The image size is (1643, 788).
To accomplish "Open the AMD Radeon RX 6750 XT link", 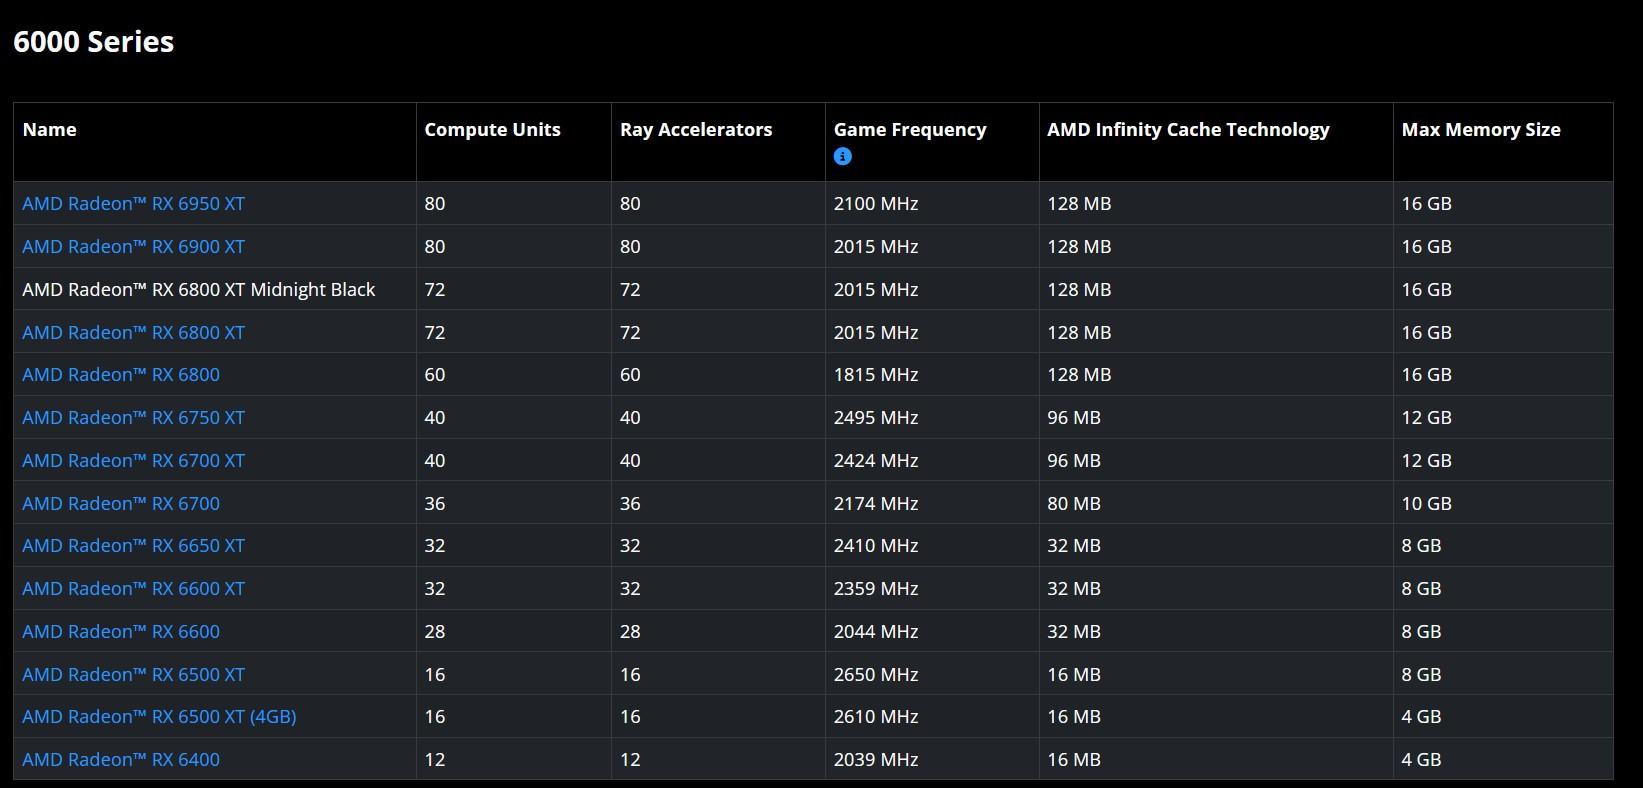I will click(133, 418).
